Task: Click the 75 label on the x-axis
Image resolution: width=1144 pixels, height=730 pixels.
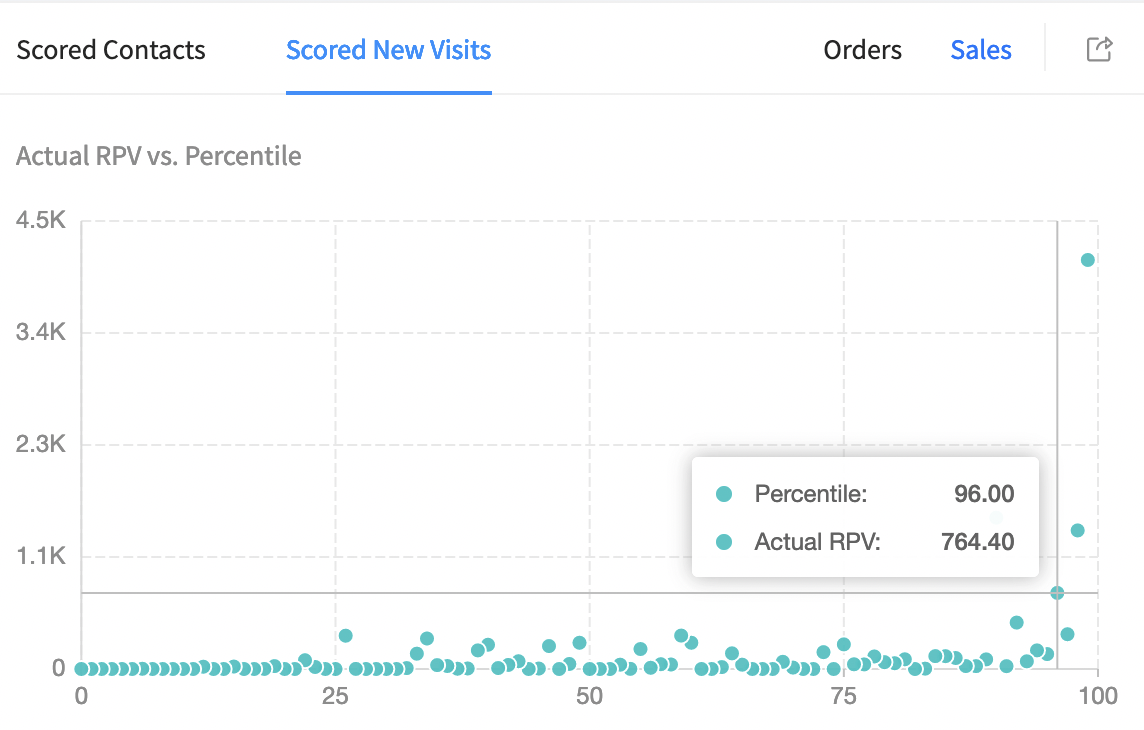Action: [x=844, y=696]
